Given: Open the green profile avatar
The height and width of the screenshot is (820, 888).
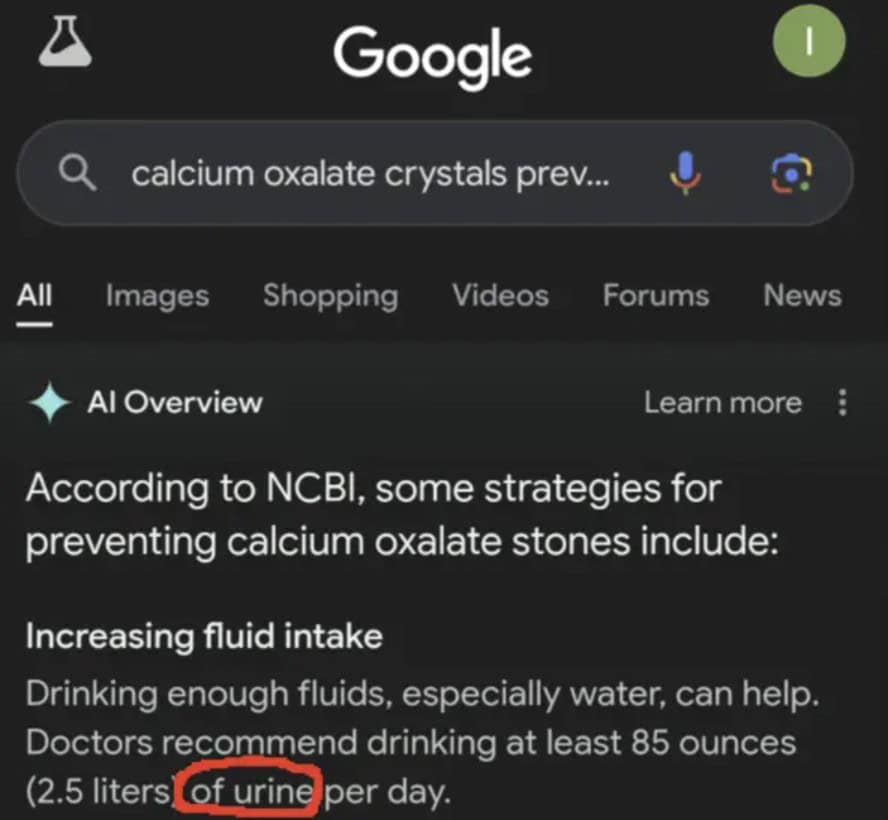Looking at the screenshot, I should [809, 41].
